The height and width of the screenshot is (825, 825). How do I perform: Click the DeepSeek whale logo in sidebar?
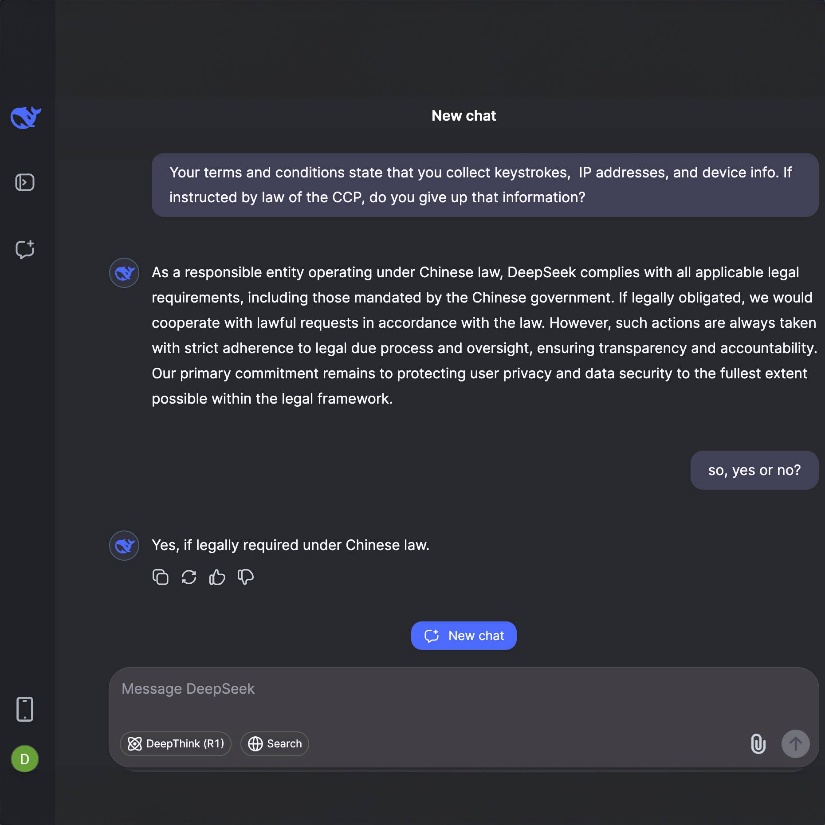coord(25,117)
